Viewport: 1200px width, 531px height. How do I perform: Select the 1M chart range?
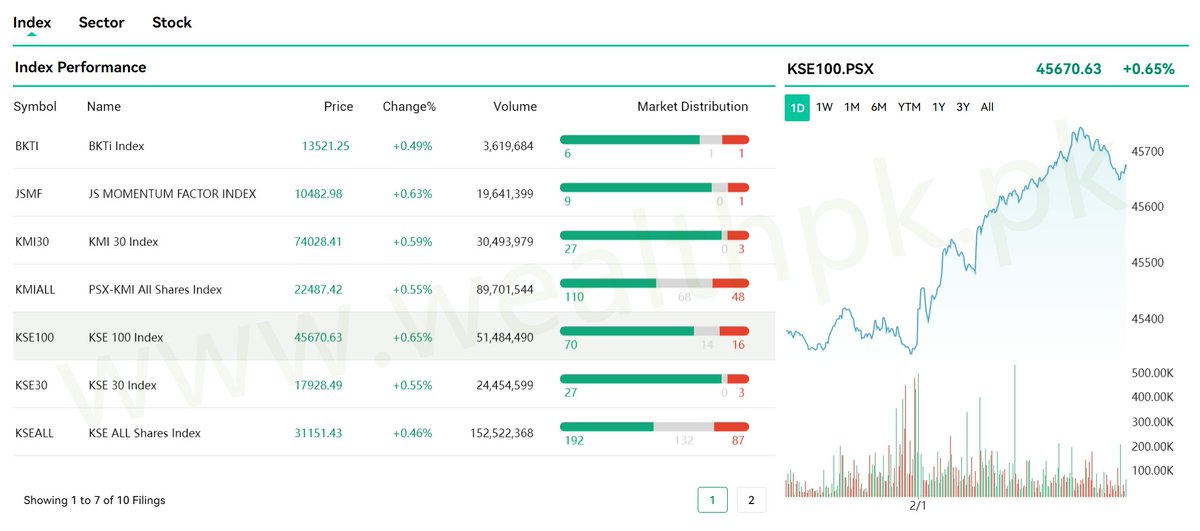click(x=851, y=107)
